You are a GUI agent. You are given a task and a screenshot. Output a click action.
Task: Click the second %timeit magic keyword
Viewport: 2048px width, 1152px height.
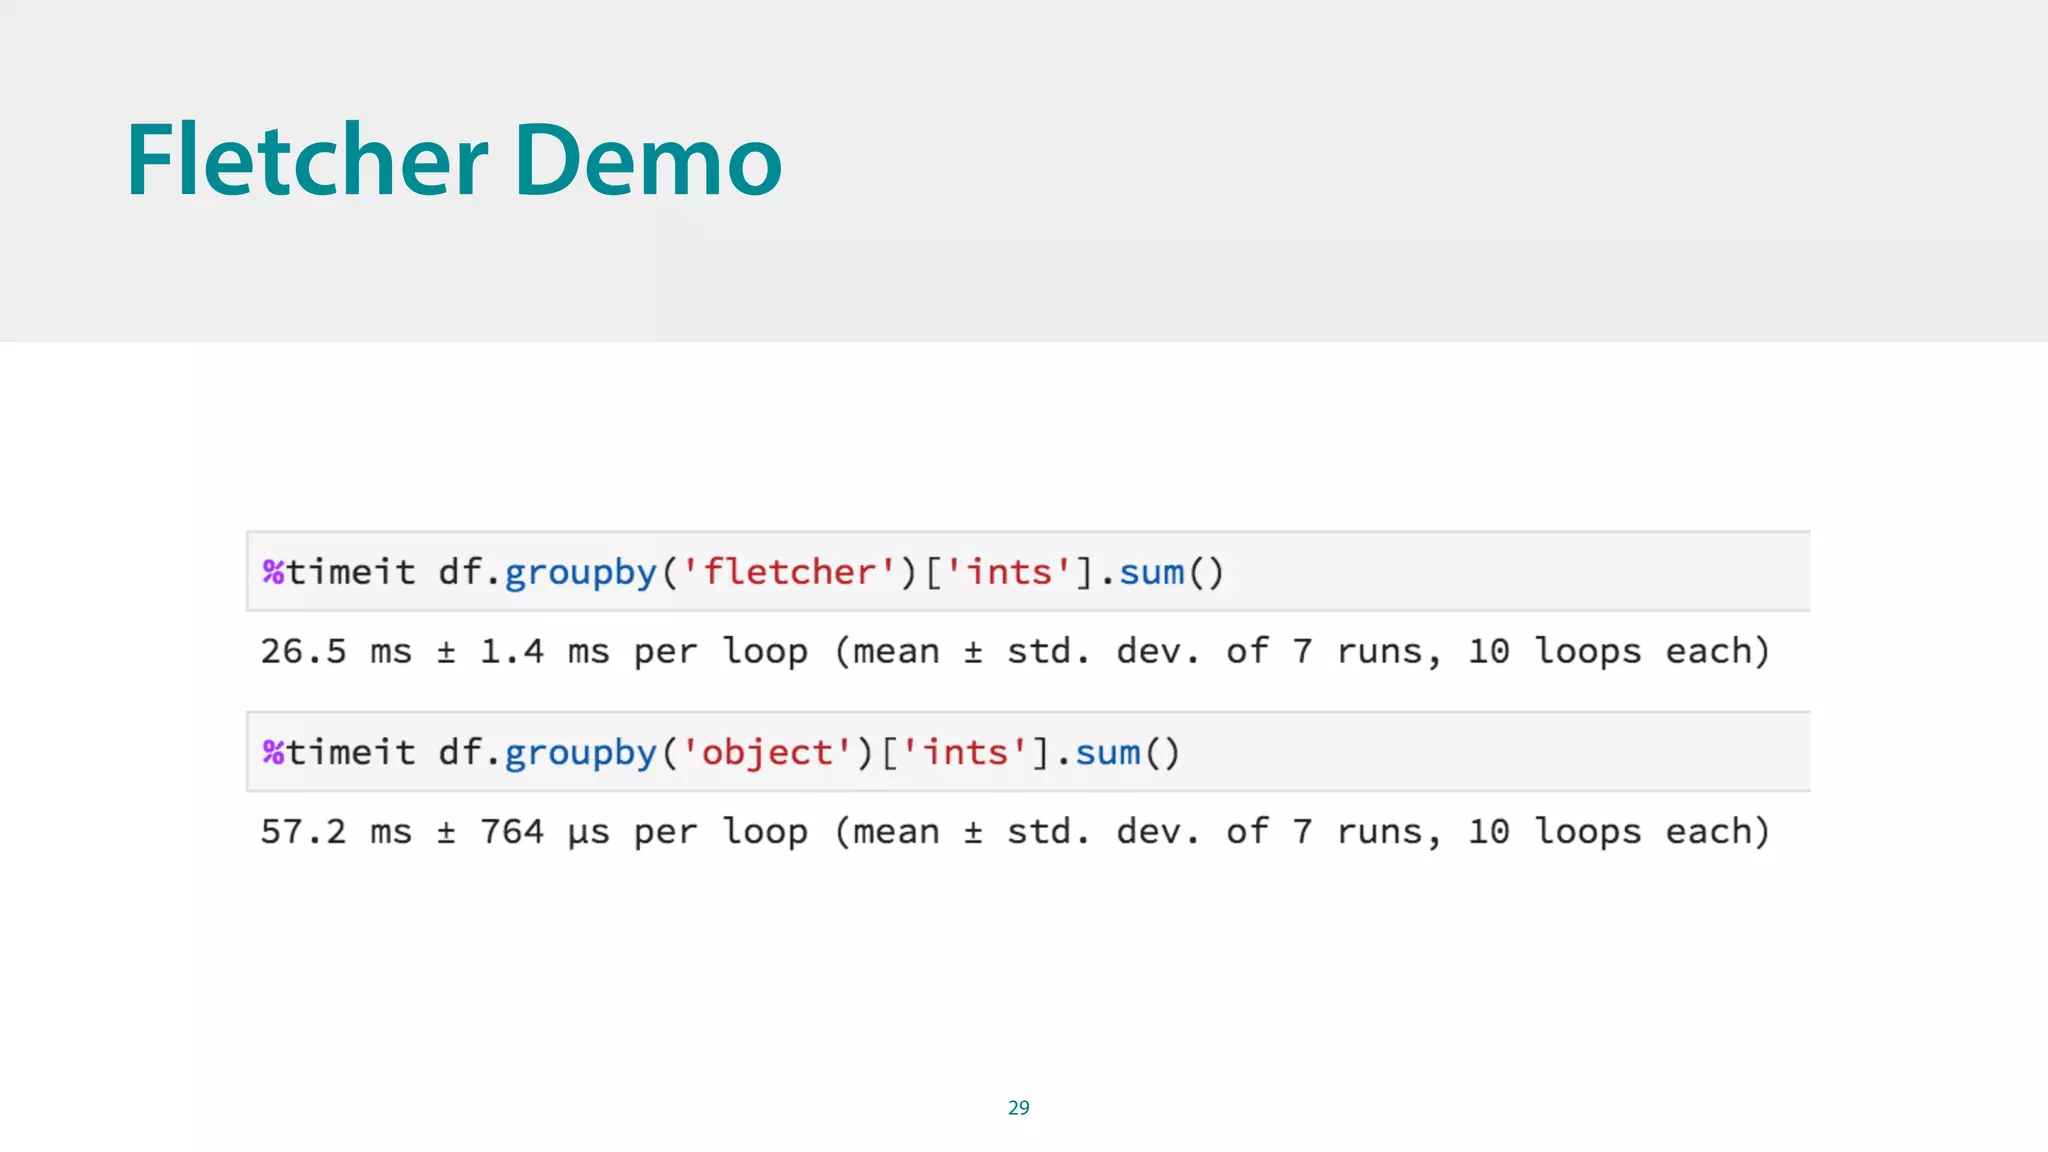click(338, 752)
